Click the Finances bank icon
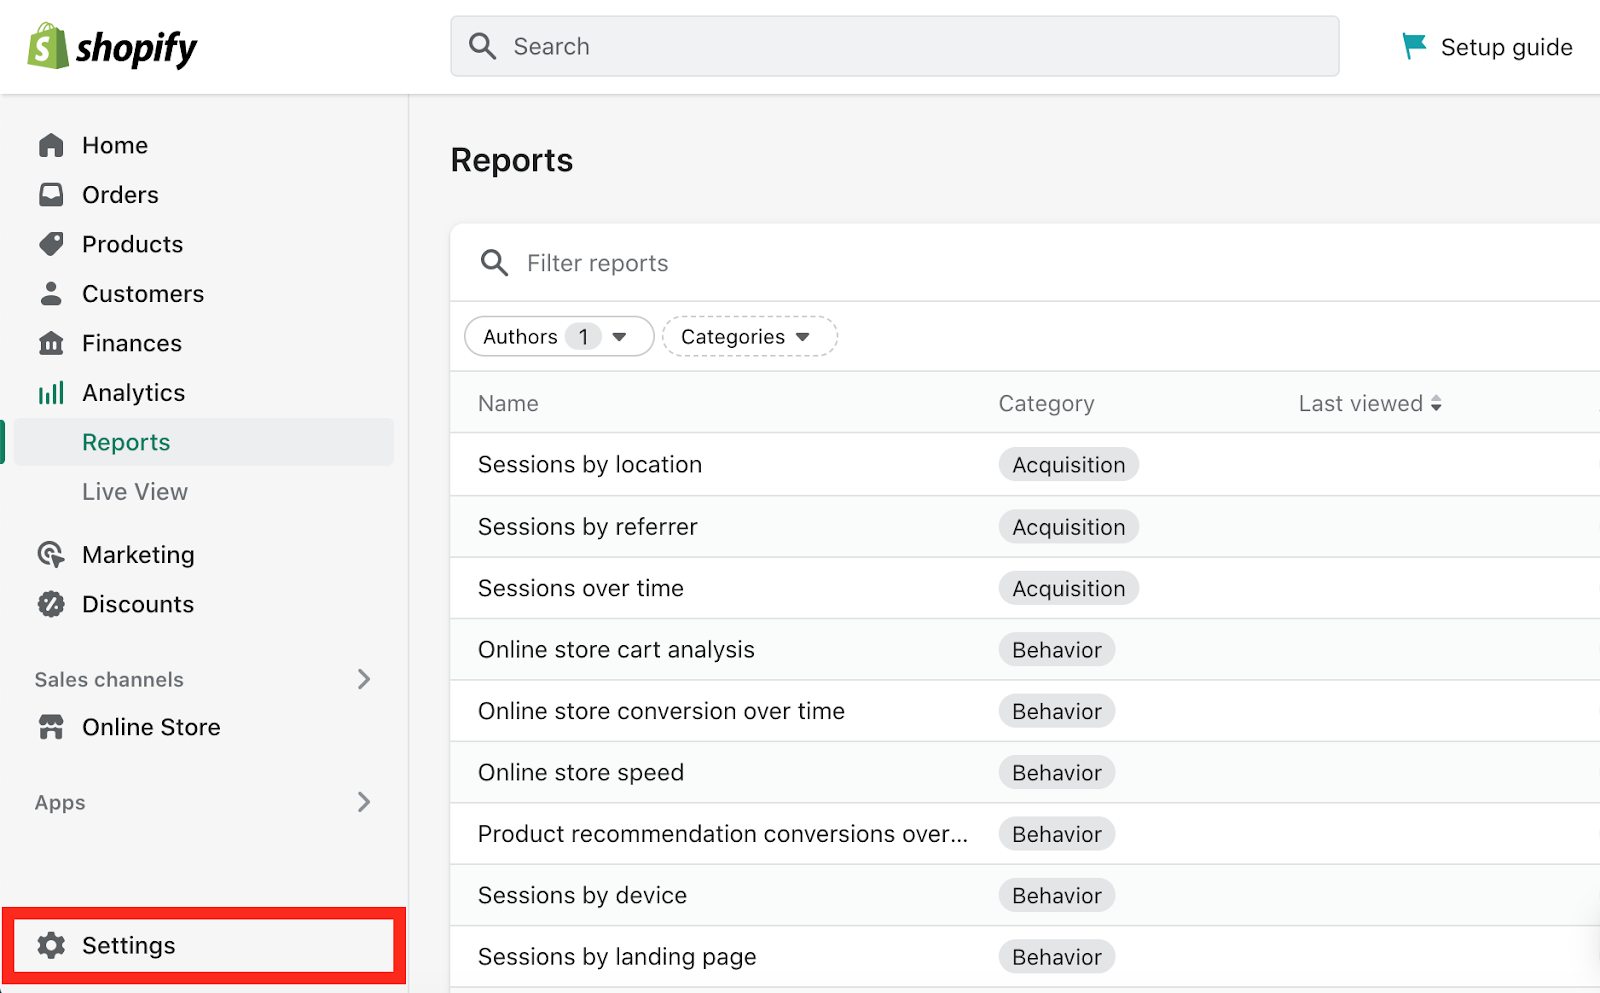This screenshot has height=993, width=1600. point(51,343)
